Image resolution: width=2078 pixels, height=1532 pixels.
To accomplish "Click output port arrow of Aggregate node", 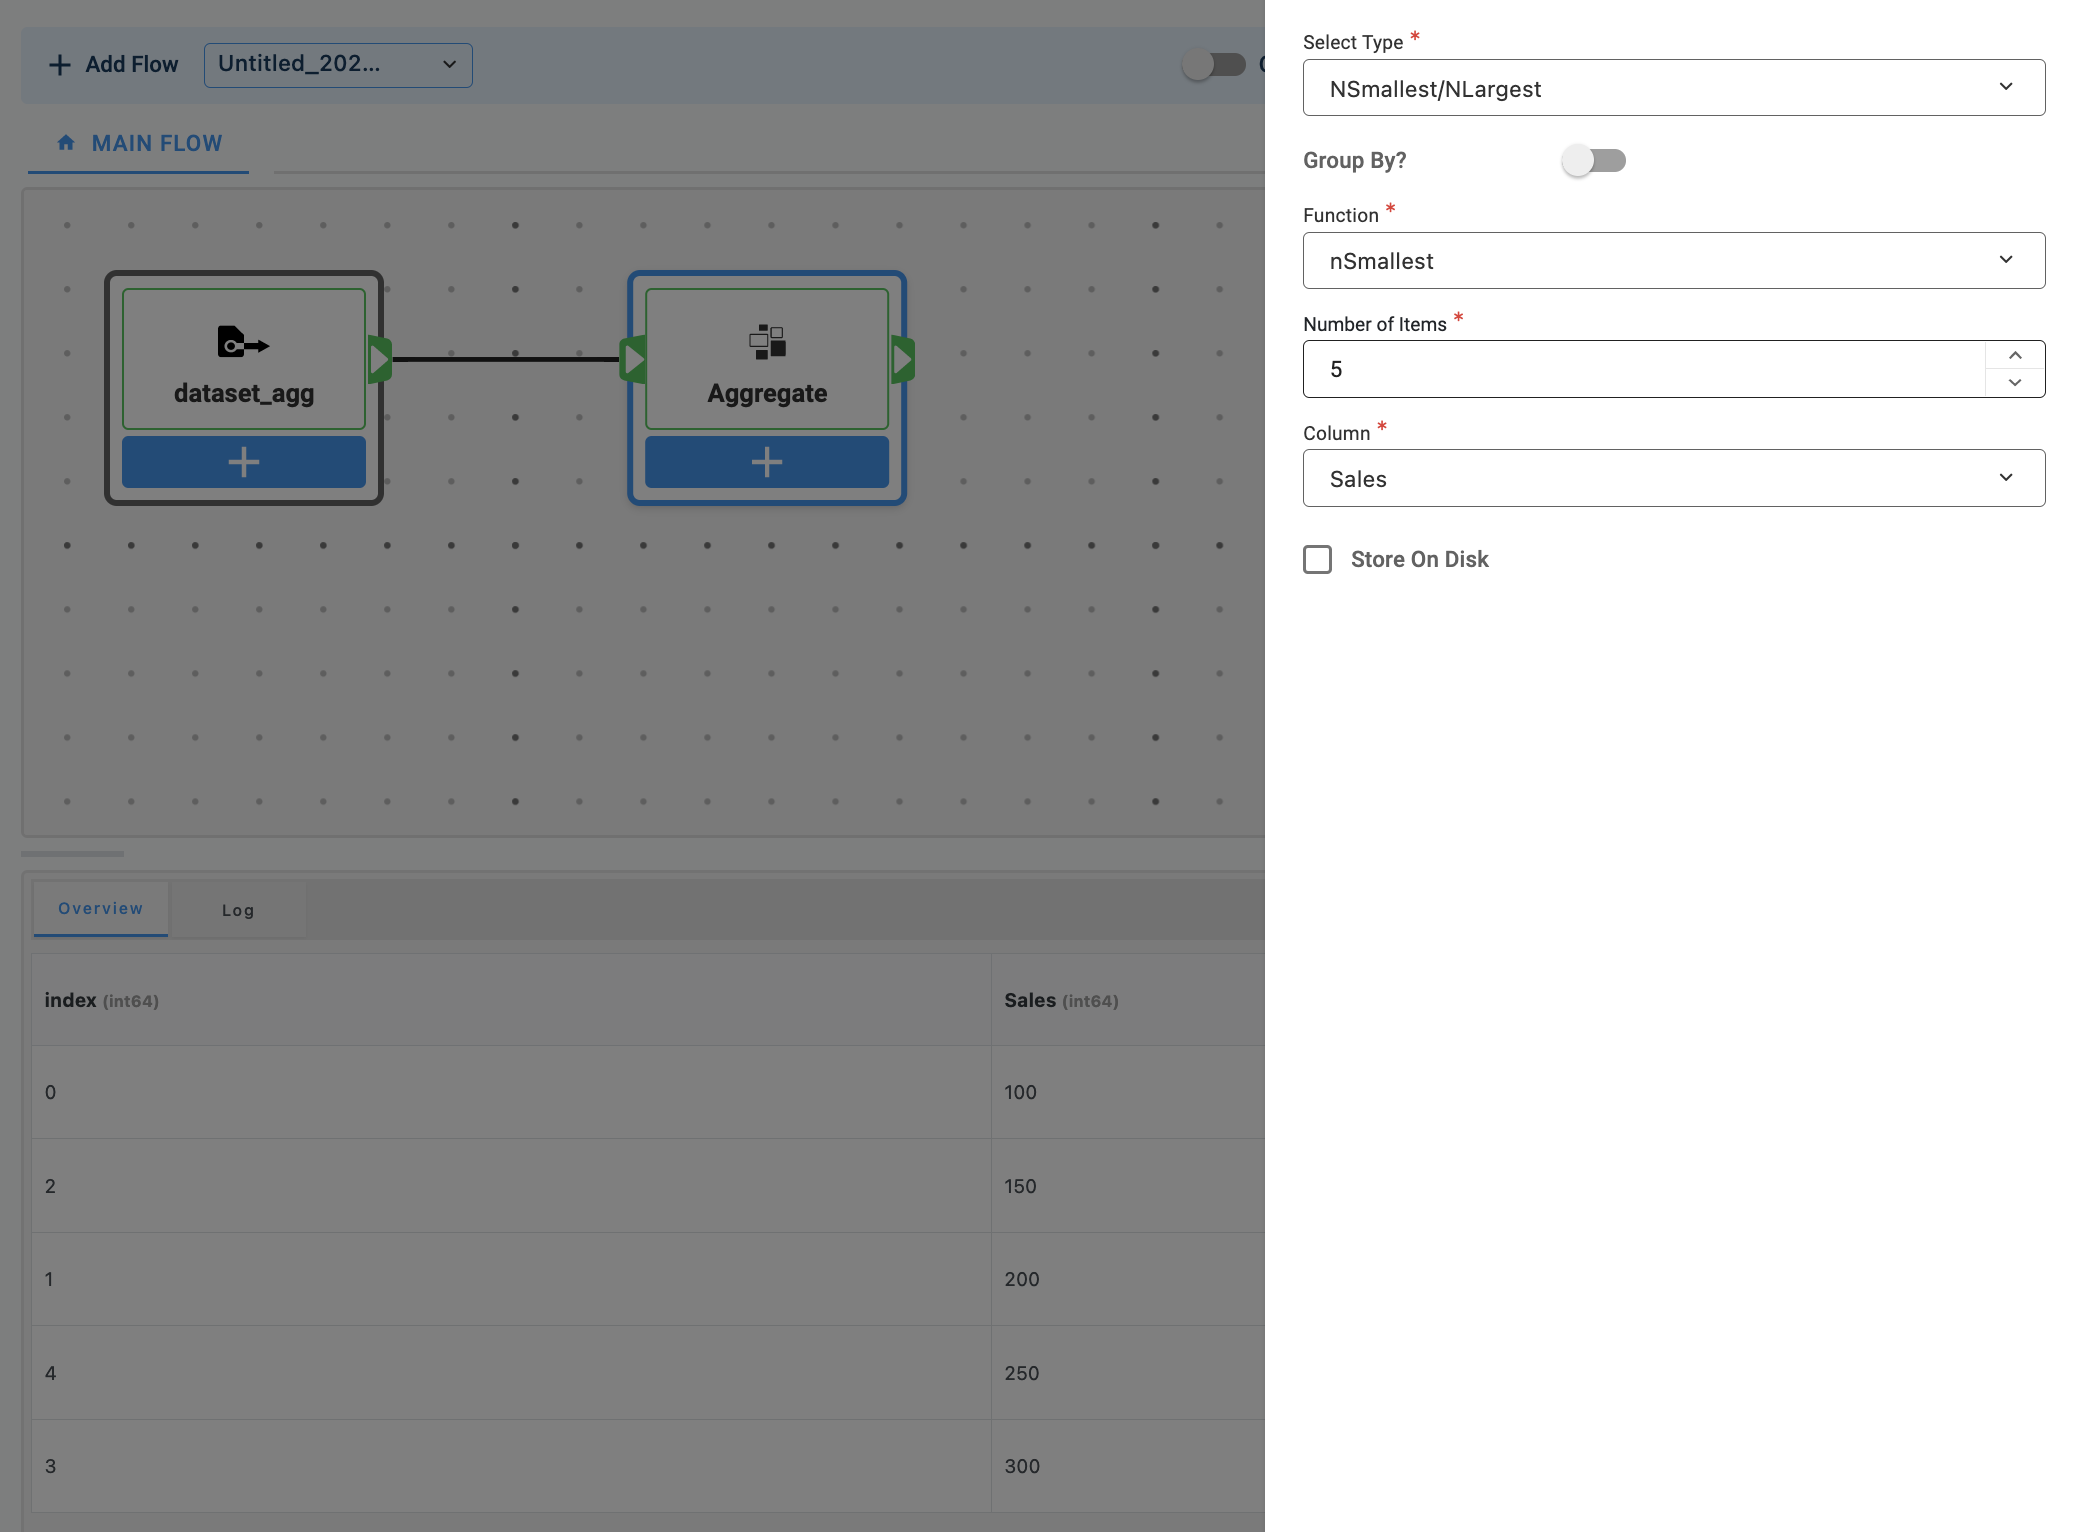I will pos(902,359).
